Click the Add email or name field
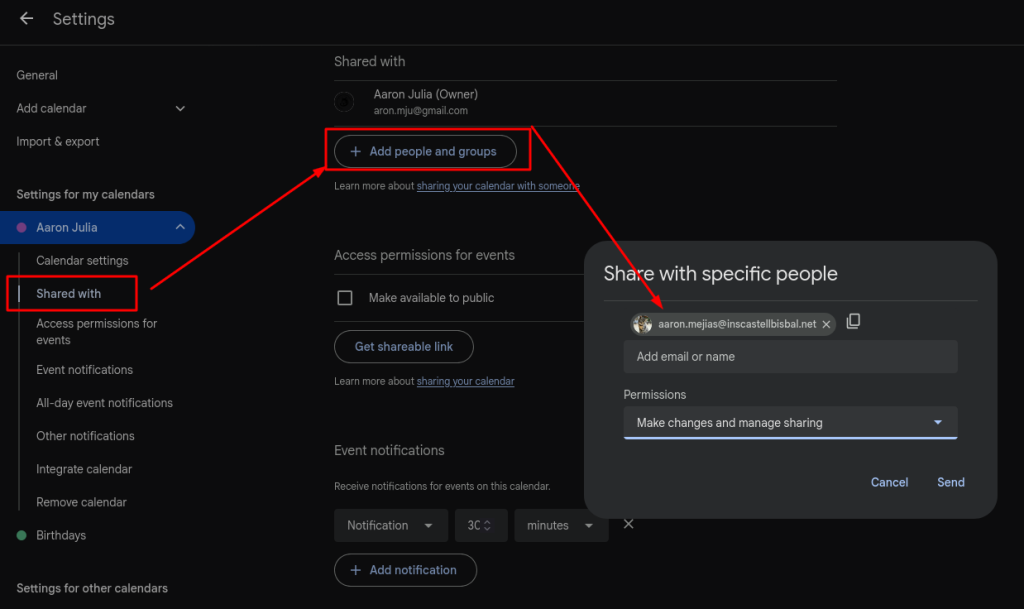Screen dimensions: 1024x609 click(790, 357)
